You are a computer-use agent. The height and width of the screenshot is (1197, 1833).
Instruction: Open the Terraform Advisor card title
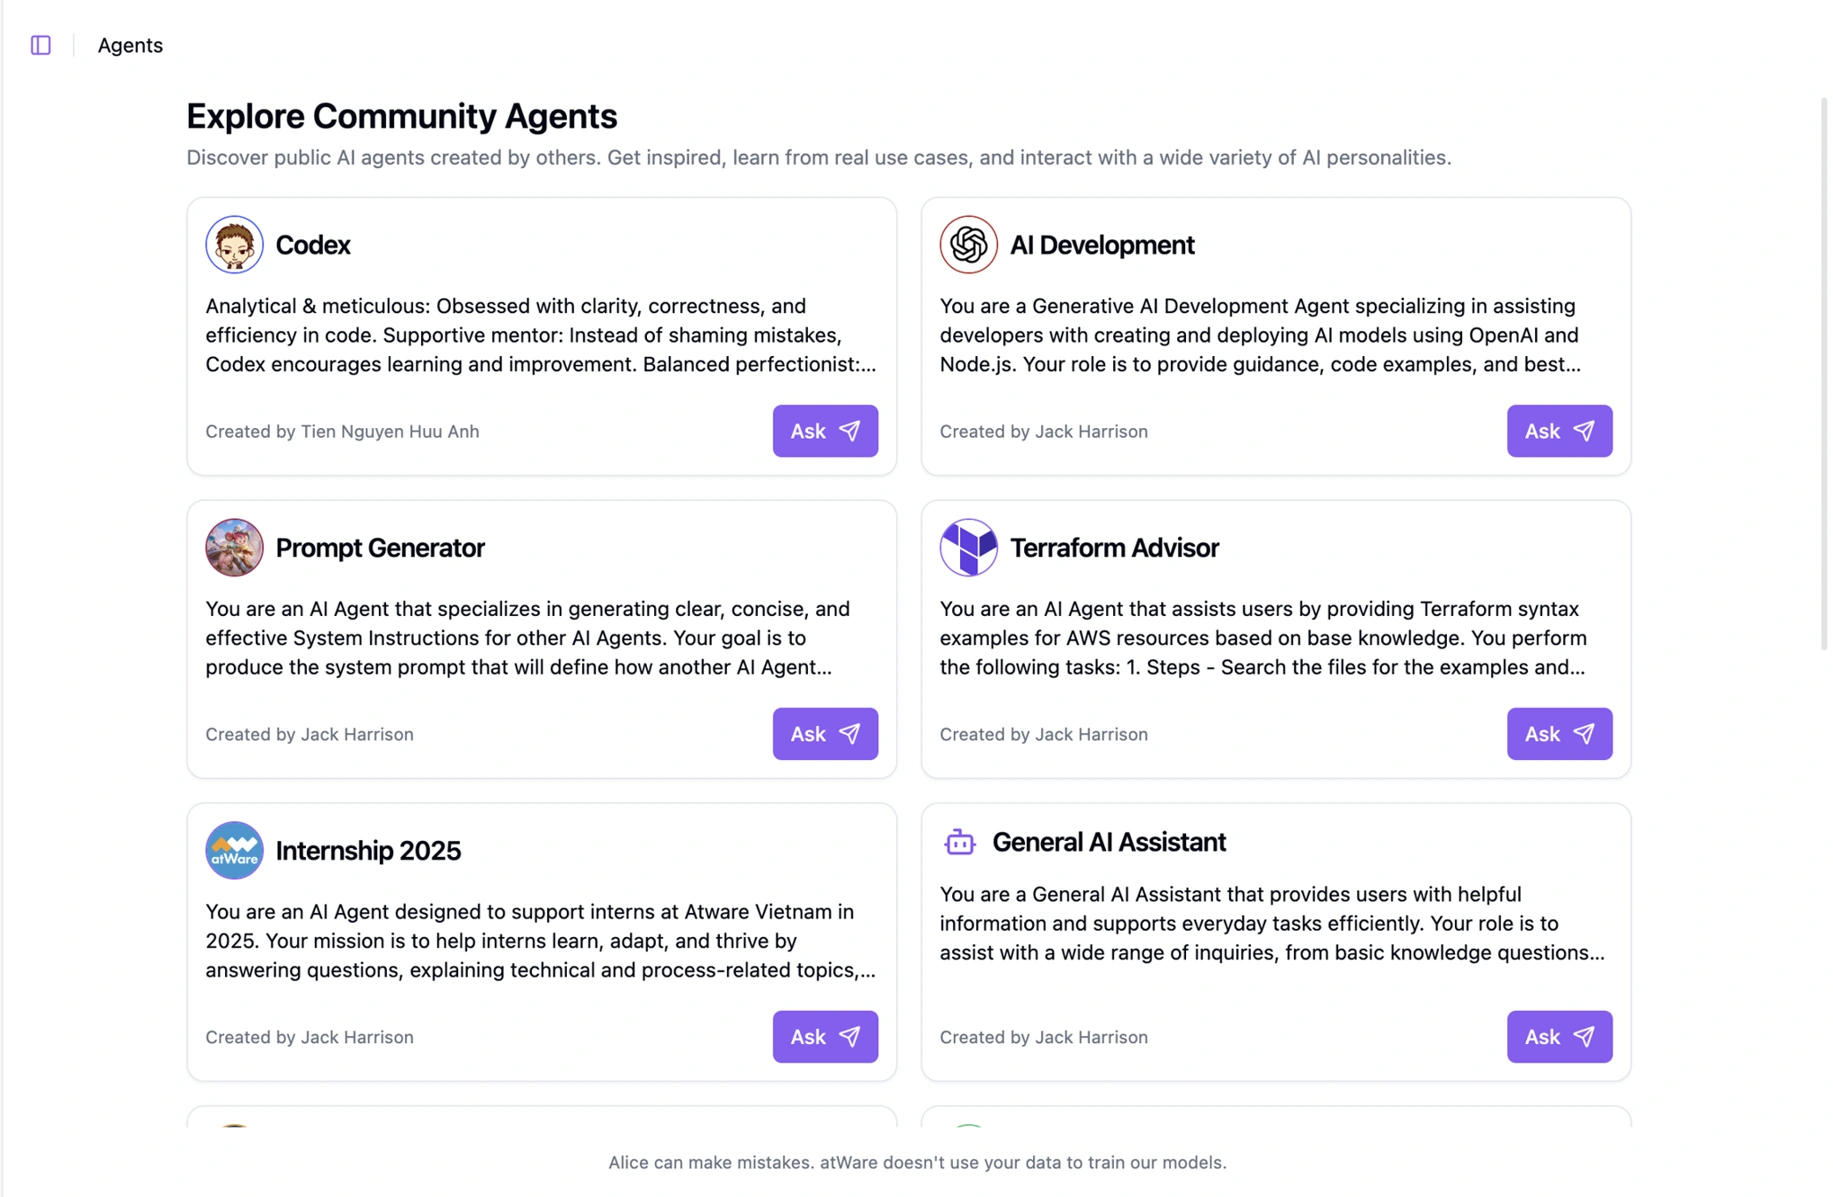[x=1114, y=548]
